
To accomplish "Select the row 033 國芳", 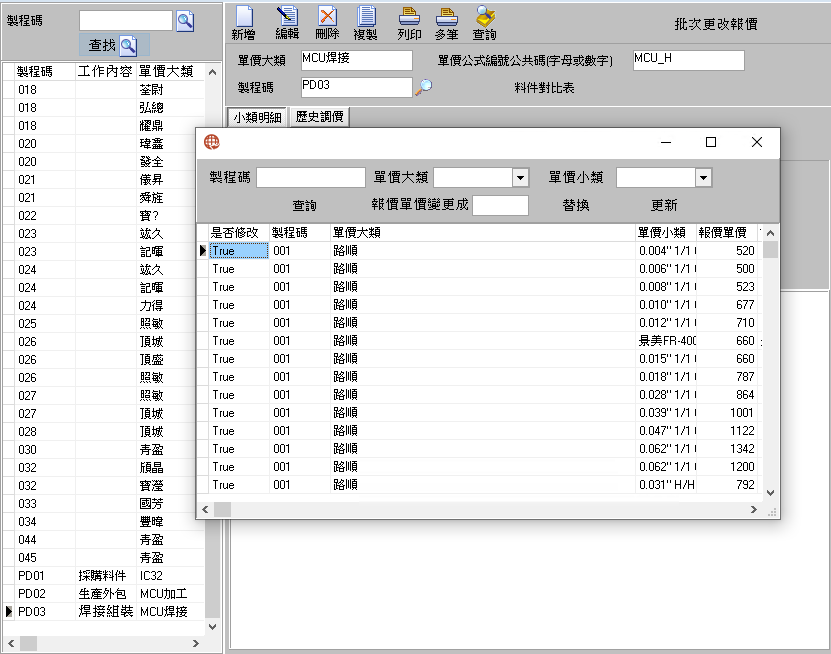I will point(104,503).
